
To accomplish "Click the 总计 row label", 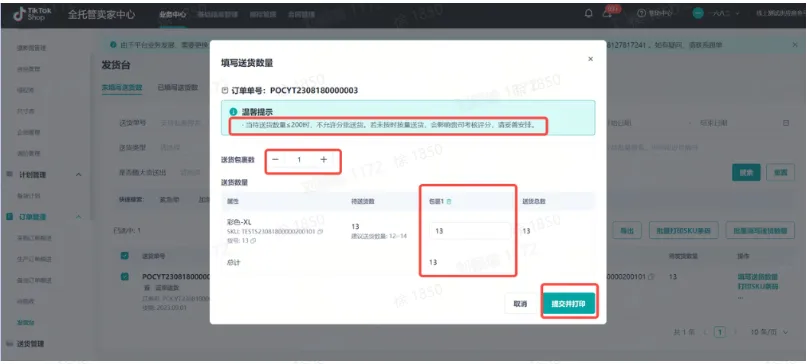I will point(234,263).
